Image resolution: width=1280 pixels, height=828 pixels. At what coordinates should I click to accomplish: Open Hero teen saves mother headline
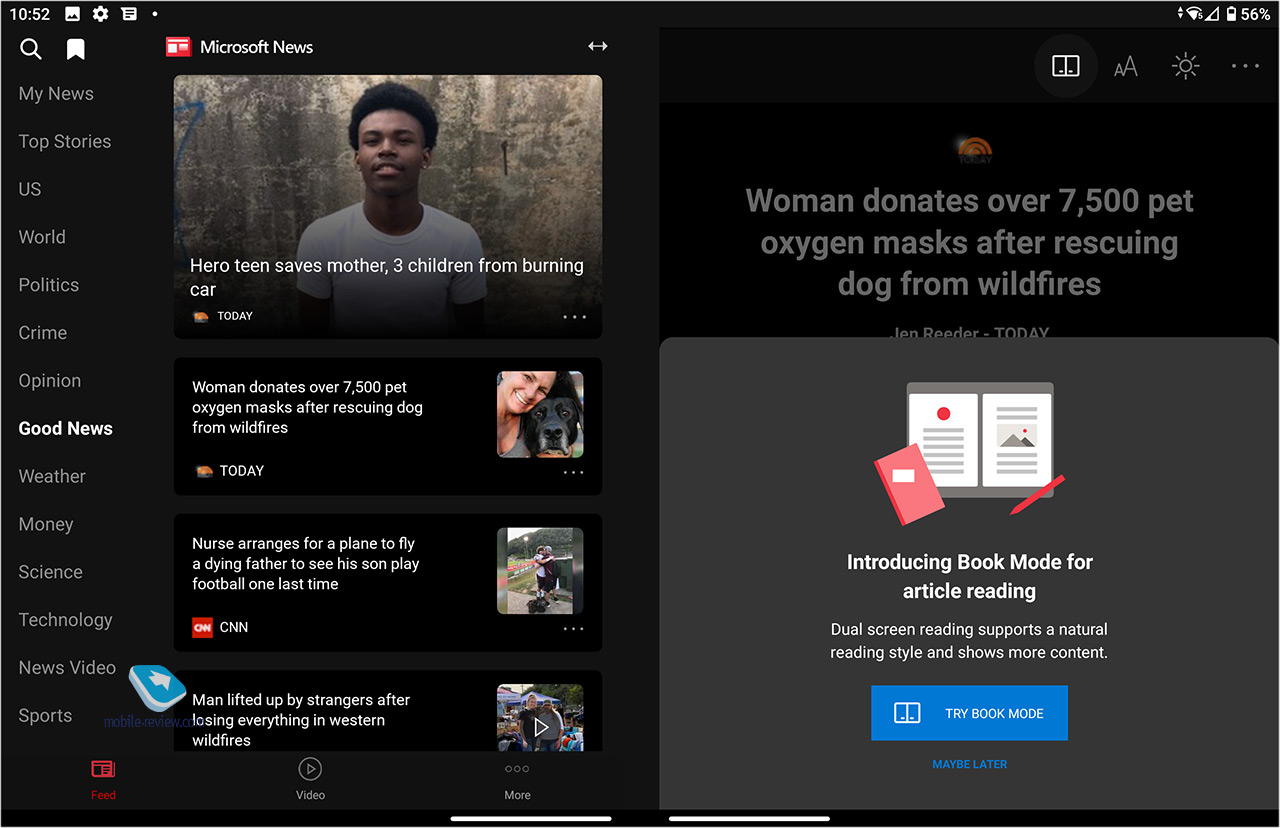[x=387, y=278]
